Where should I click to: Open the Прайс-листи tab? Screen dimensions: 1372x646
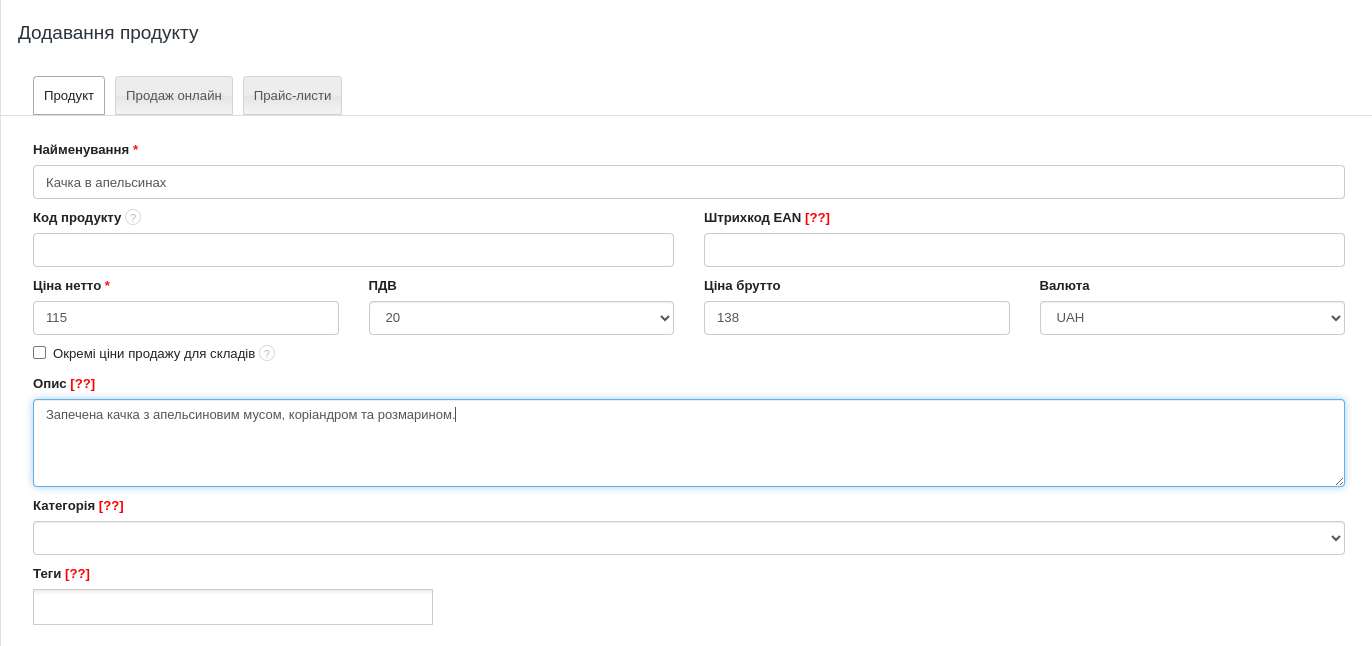[x=292, y=96]
